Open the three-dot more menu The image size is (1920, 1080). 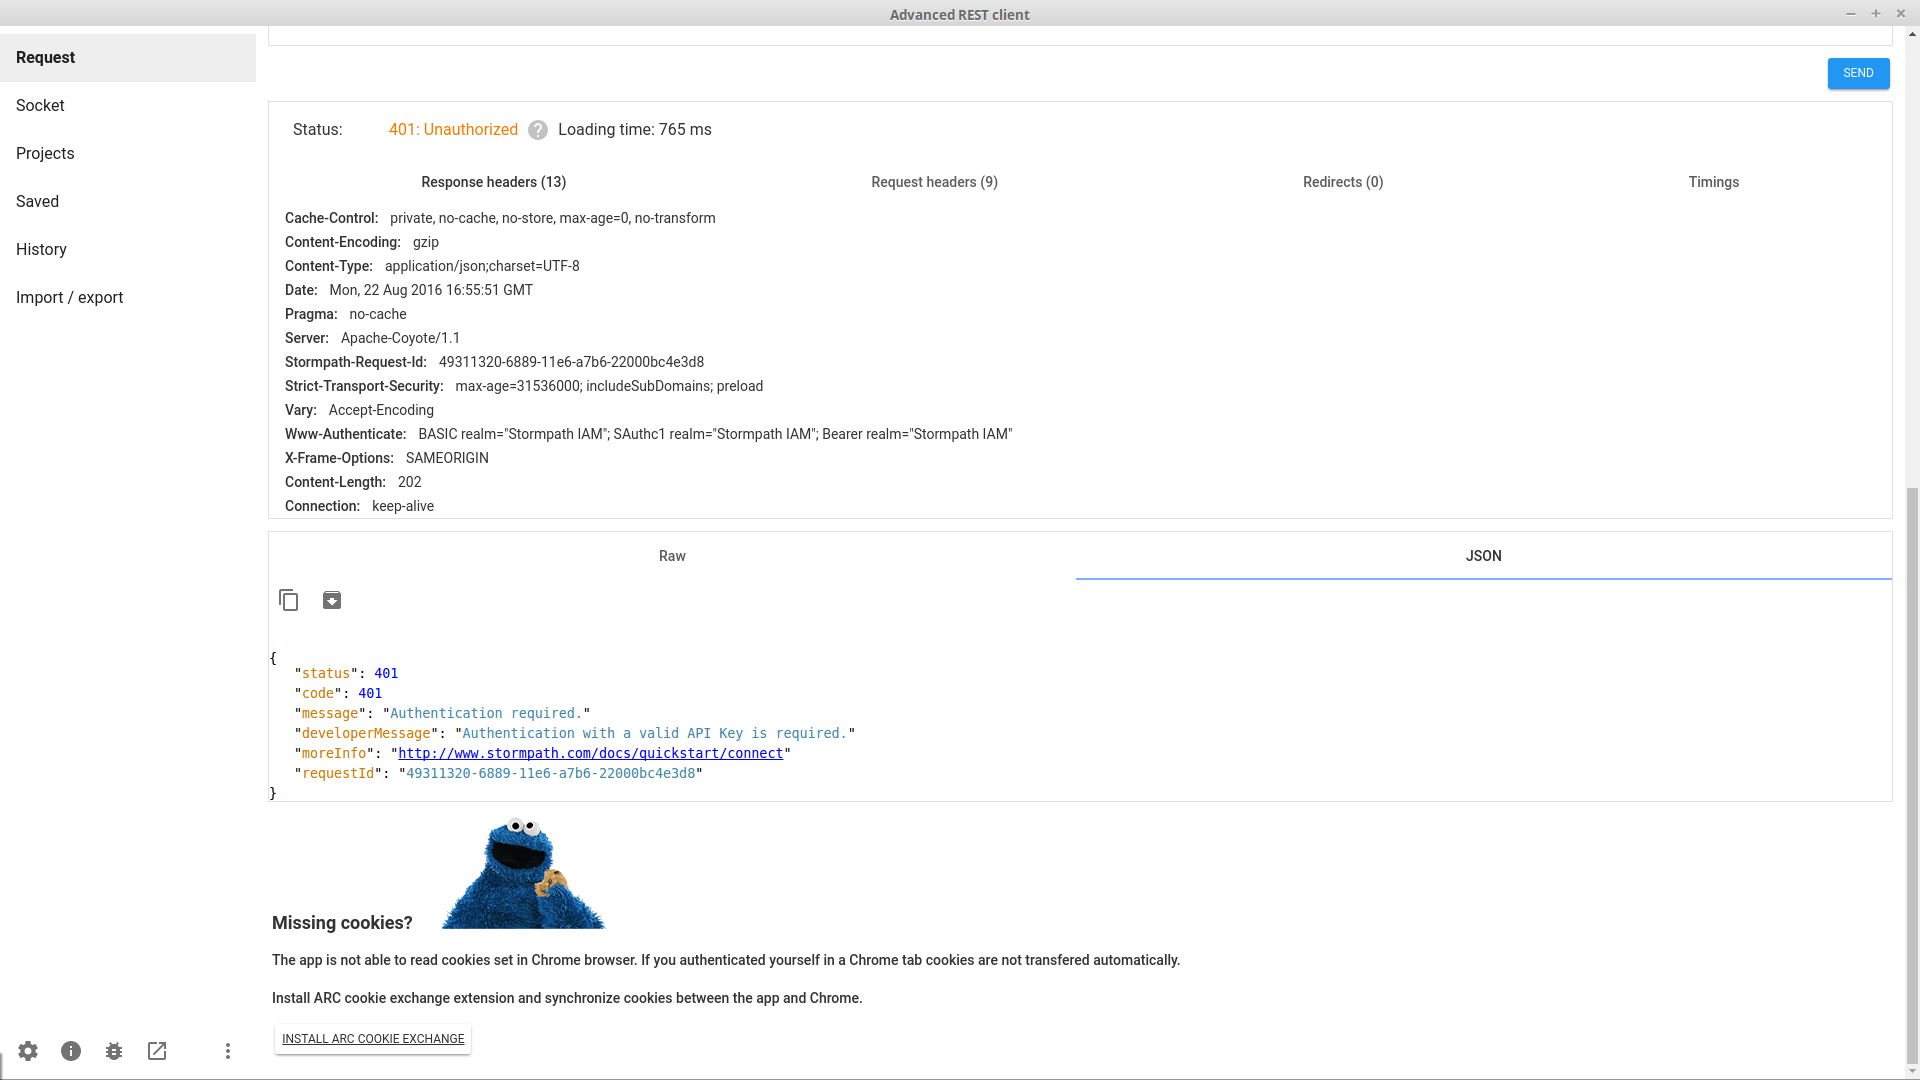[228, 1051]
